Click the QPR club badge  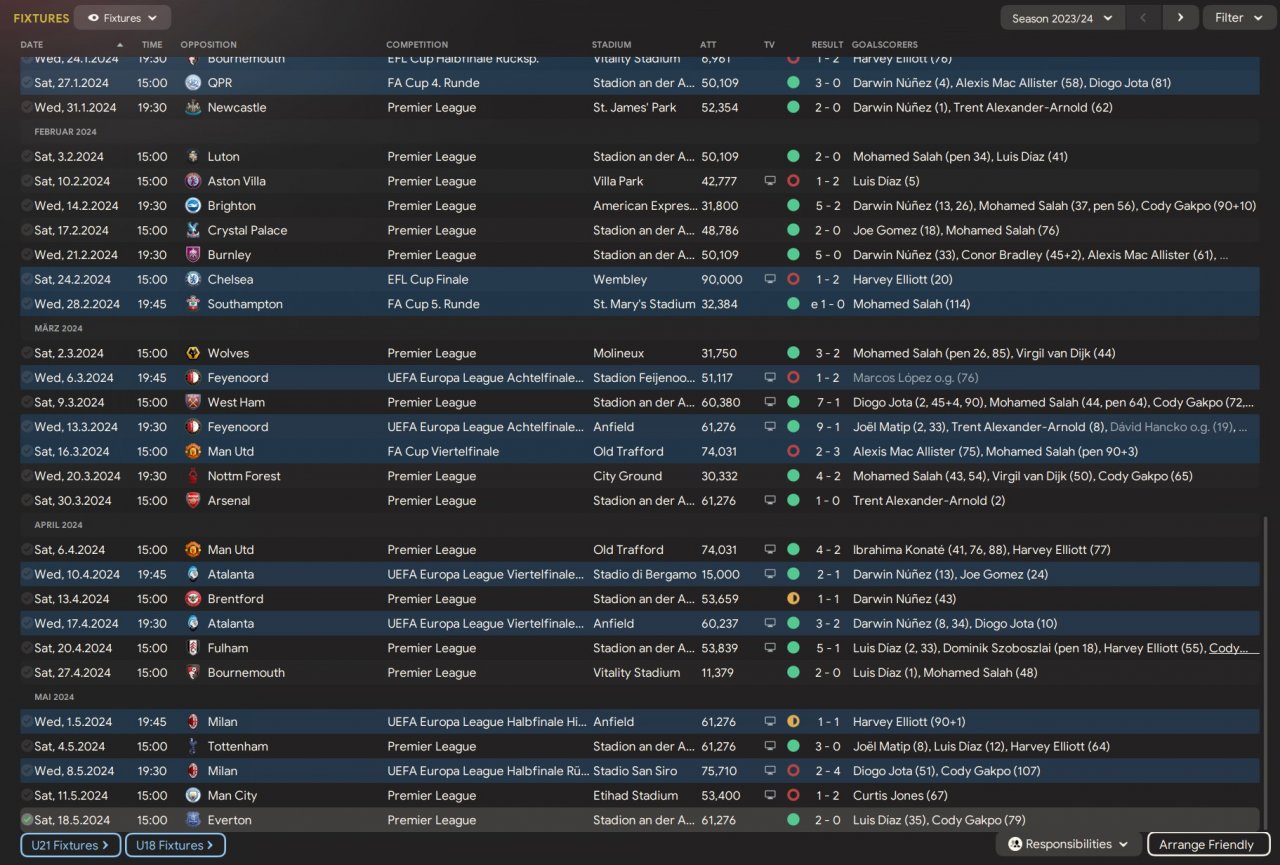(193, 83)
